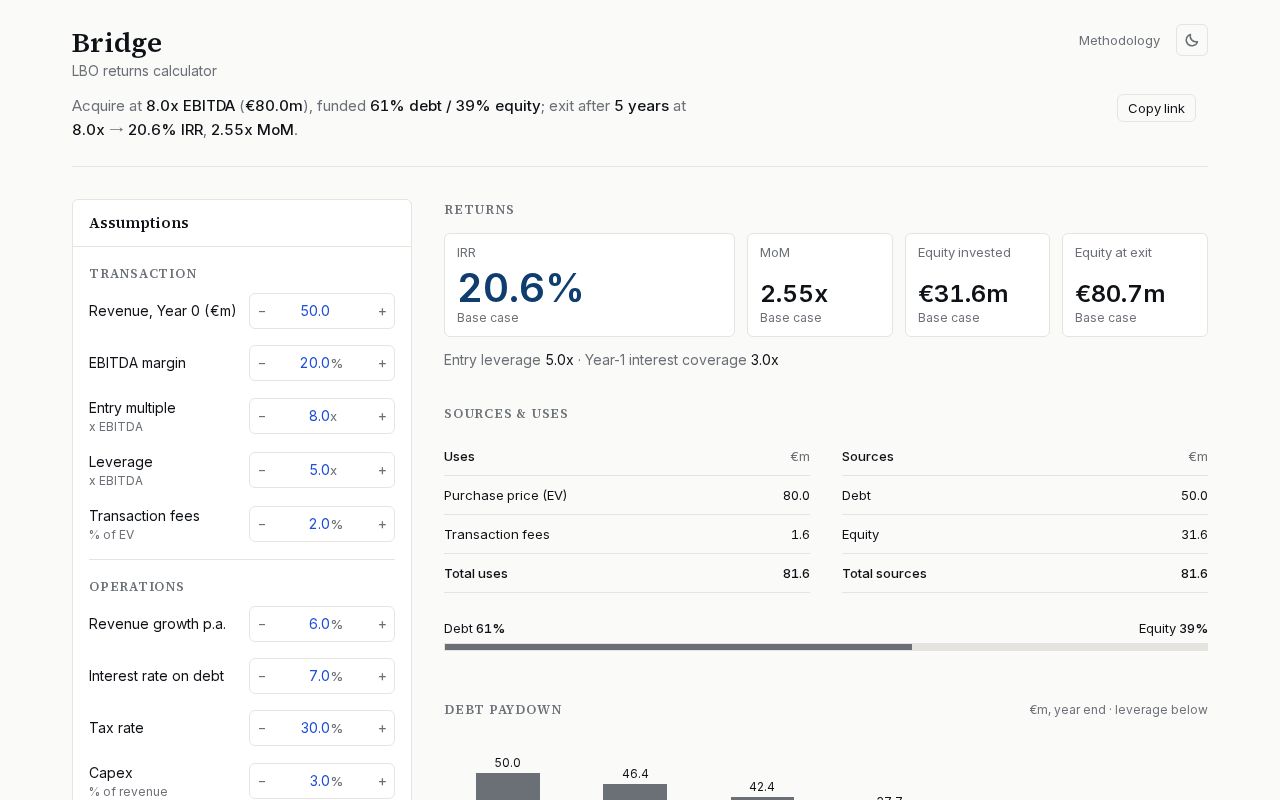This screenshot has height=800, width=1280.
Task: Decrease EBITDA margin using the minus button
Action: pos(262,363)
